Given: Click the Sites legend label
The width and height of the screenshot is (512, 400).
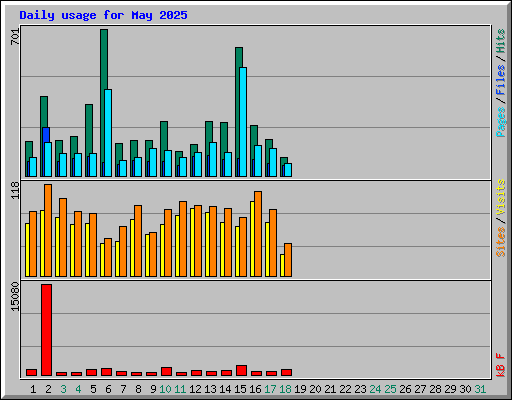Looking at the screenshot, I should (500, 242).
